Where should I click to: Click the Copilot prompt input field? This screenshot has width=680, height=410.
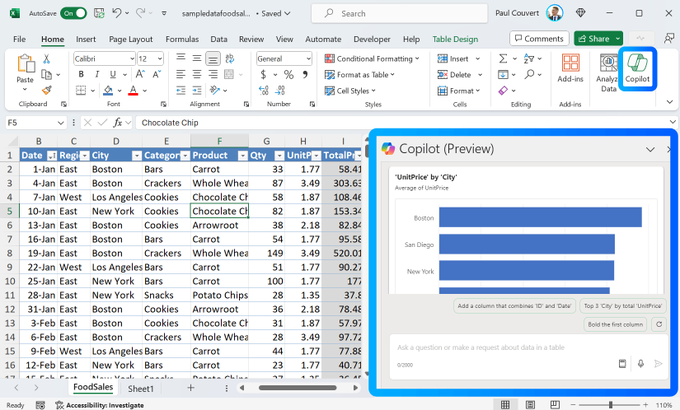tap(528, 347)
